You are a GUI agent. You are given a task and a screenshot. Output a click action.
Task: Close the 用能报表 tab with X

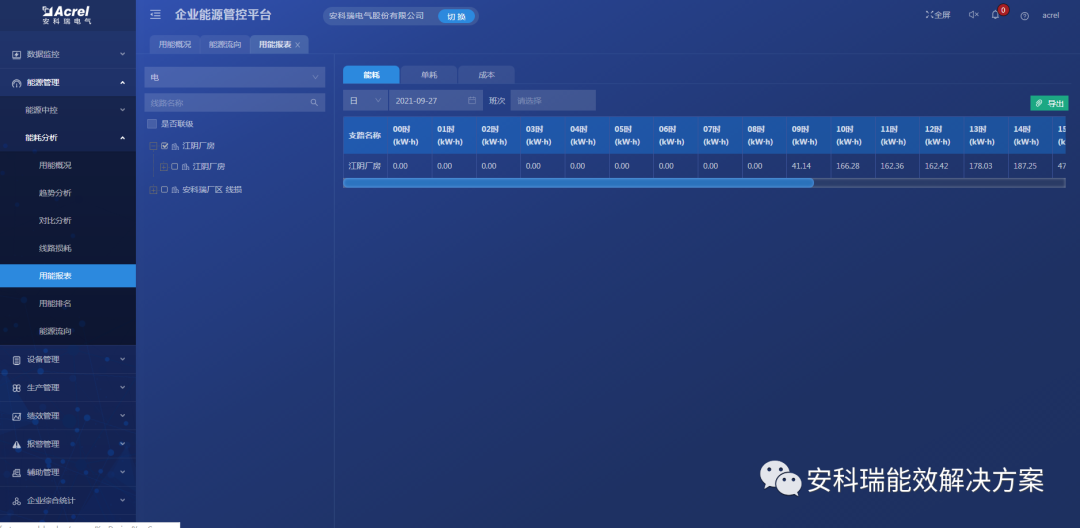point(298,45)
